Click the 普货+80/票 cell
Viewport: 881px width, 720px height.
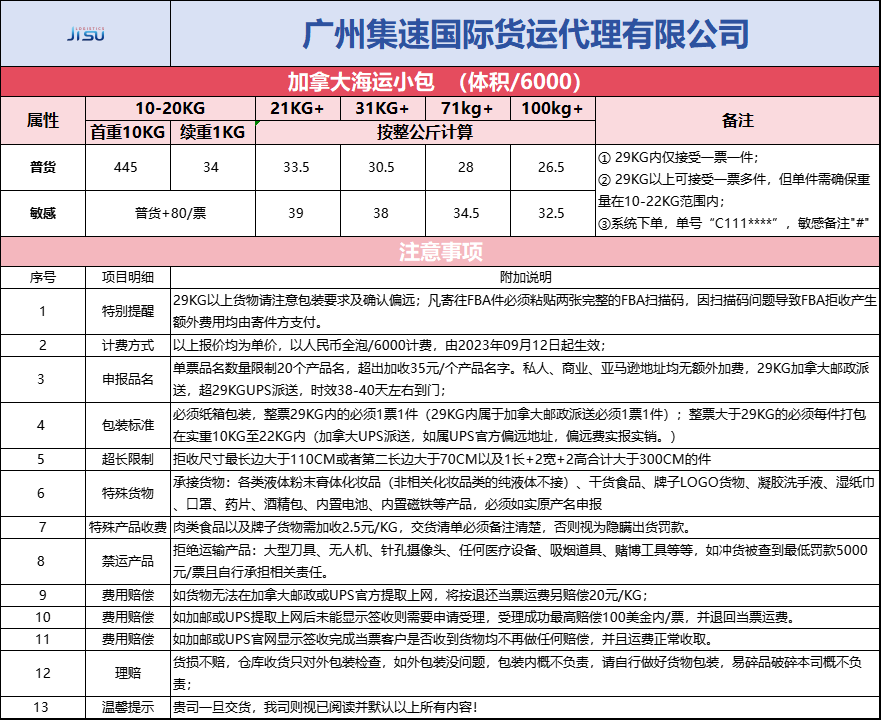(x=170, y=213)
